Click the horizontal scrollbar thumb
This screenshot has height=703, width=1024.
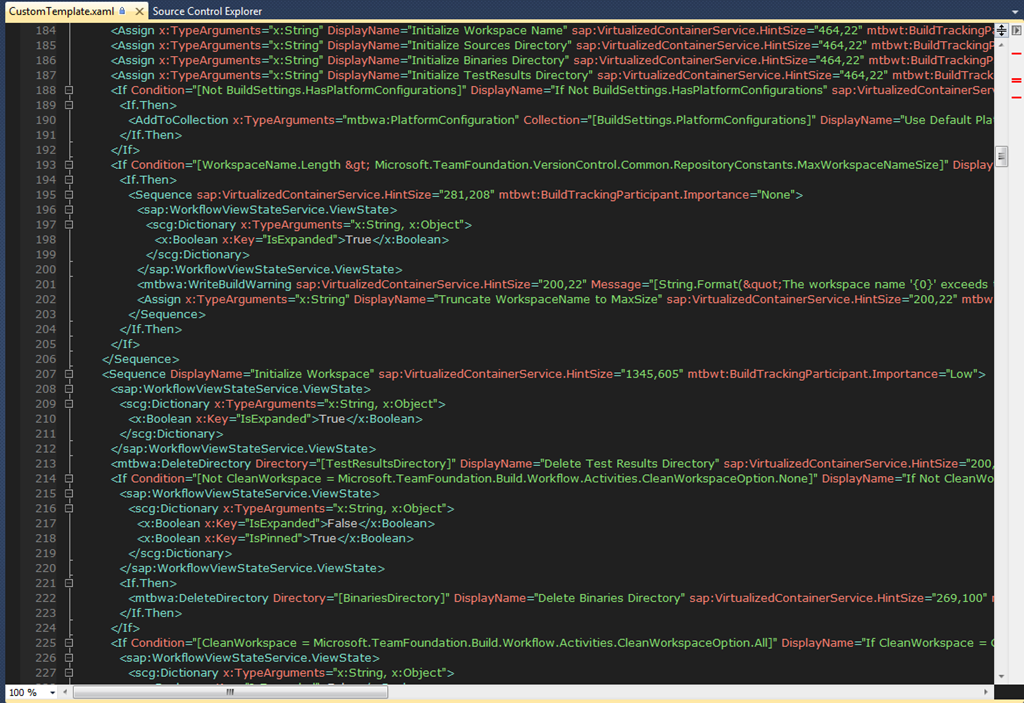pos(230,692)
